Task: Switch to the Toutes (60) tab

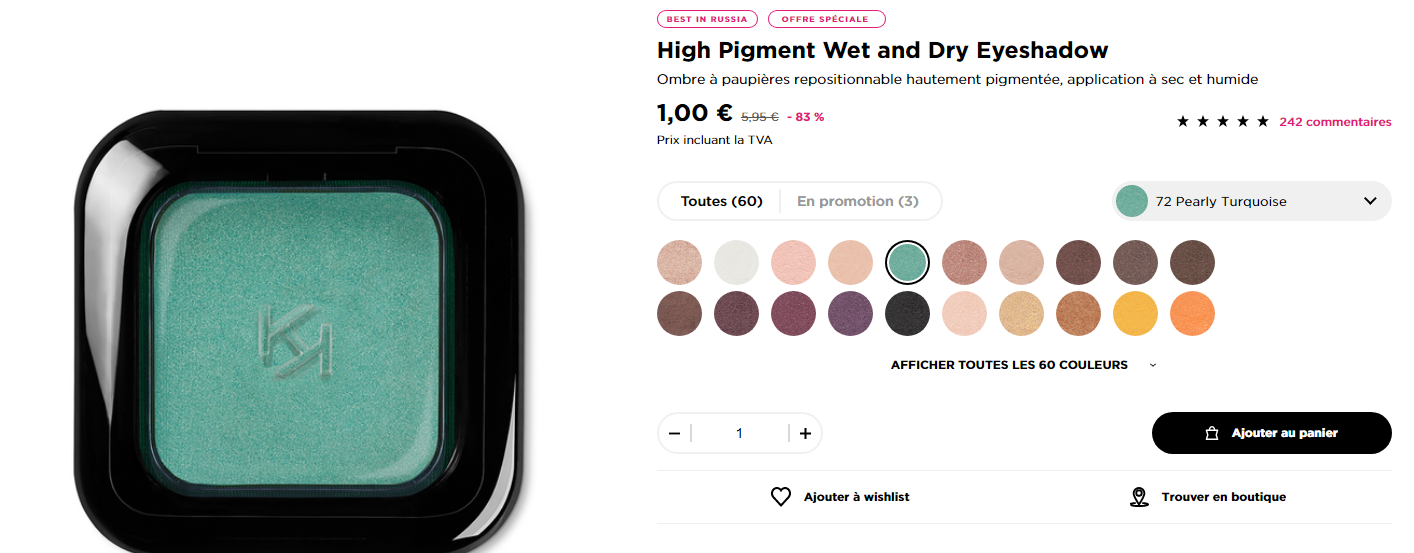Action: pyautogui.click(x=721, y=201)
